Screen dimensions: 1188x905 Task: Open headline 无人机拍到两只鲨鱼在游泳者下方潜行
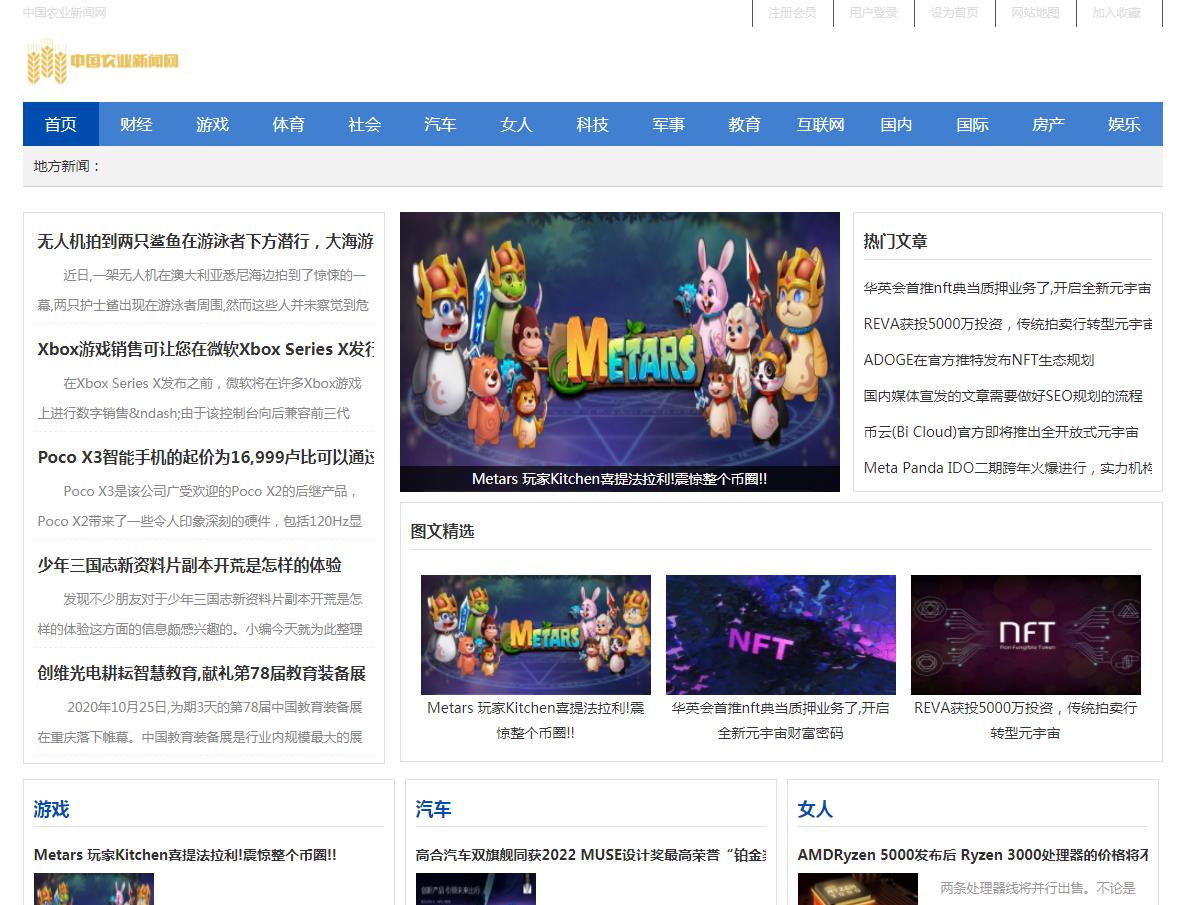tap(205, 241)
